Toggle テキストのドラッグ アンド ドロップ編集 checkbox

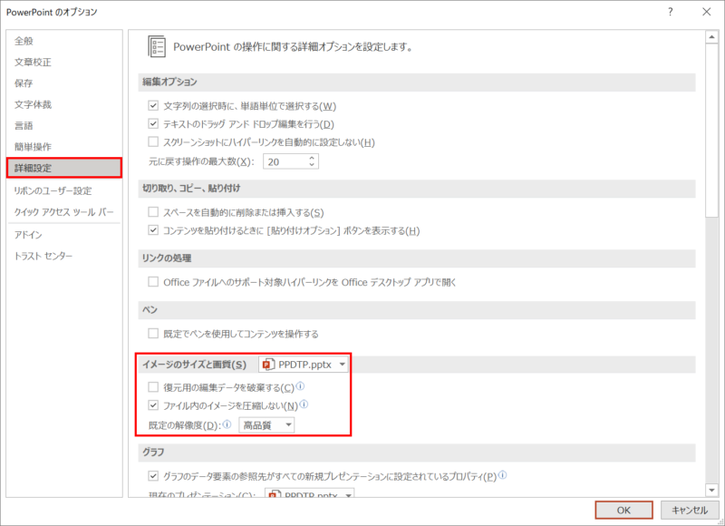153,124
